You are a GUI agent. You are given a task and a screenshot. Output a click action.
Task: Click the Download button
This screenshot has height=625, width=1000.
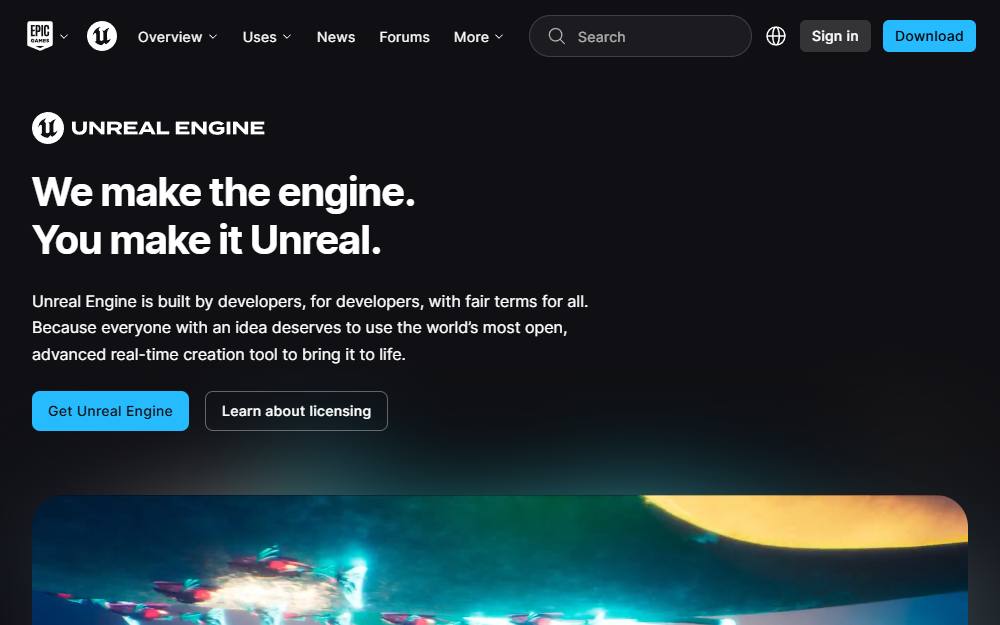click(929, 36)
